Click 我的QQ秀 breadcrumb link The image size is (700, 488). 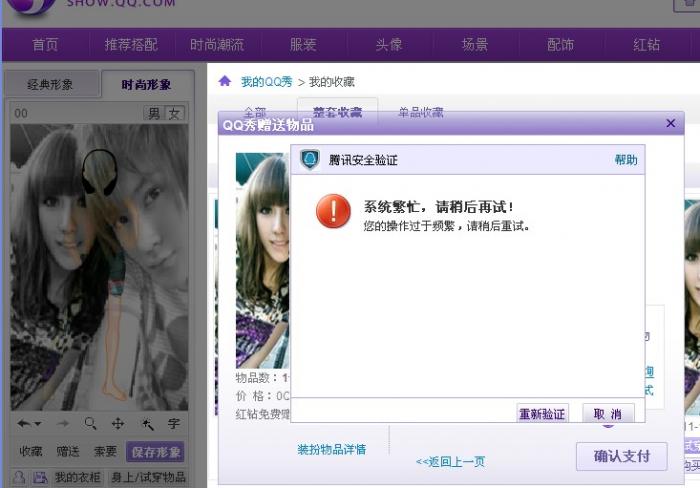pyautogui.click(x=267, y=82)
